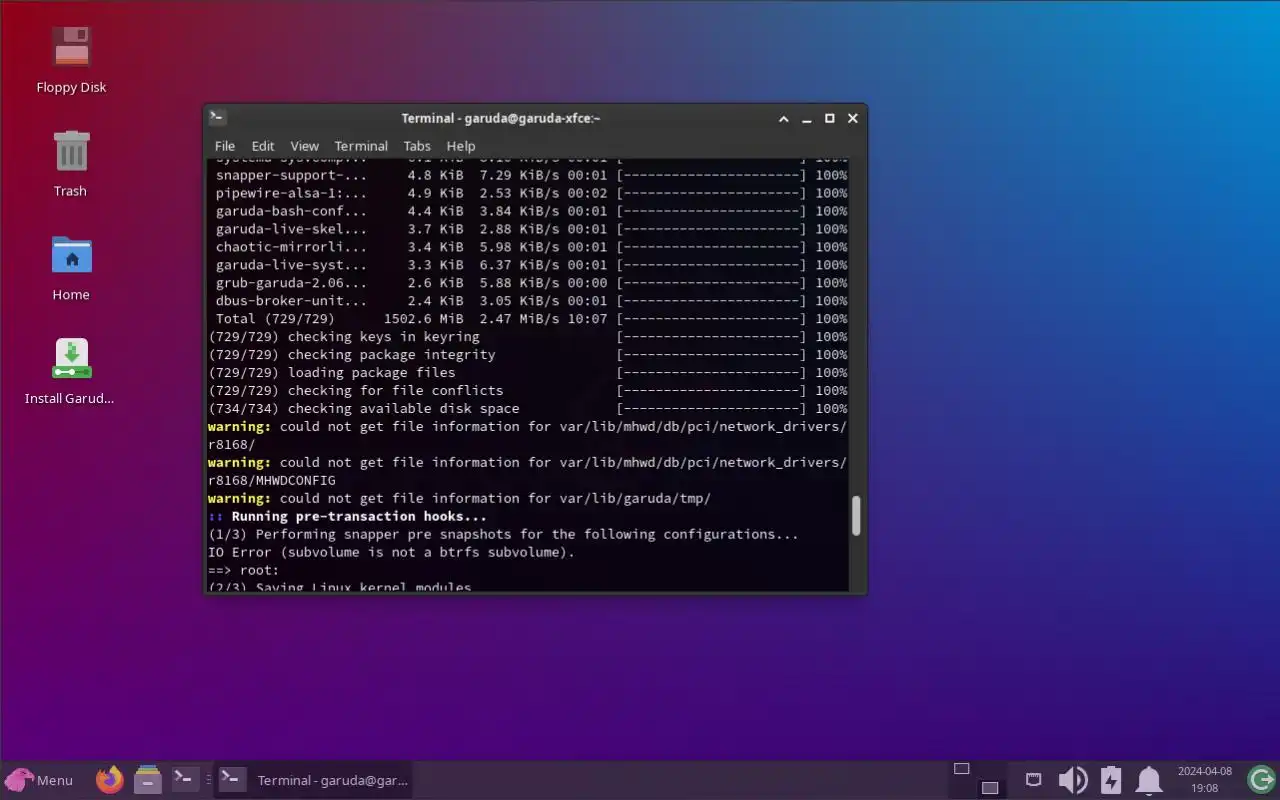Click the 'garuda-live-skel...' package line
Viewport: 1280px width, 800px height.
527,229
